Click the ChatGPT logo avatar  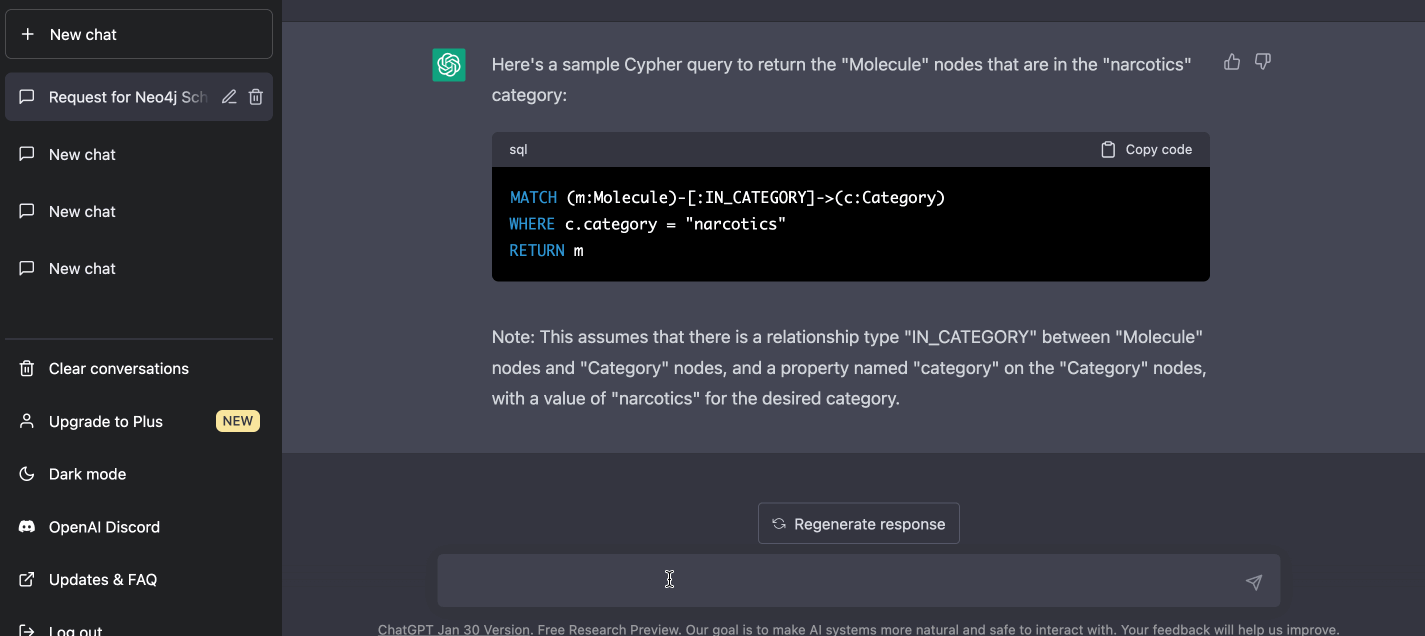pyautogui.click(x=449, y=65)
